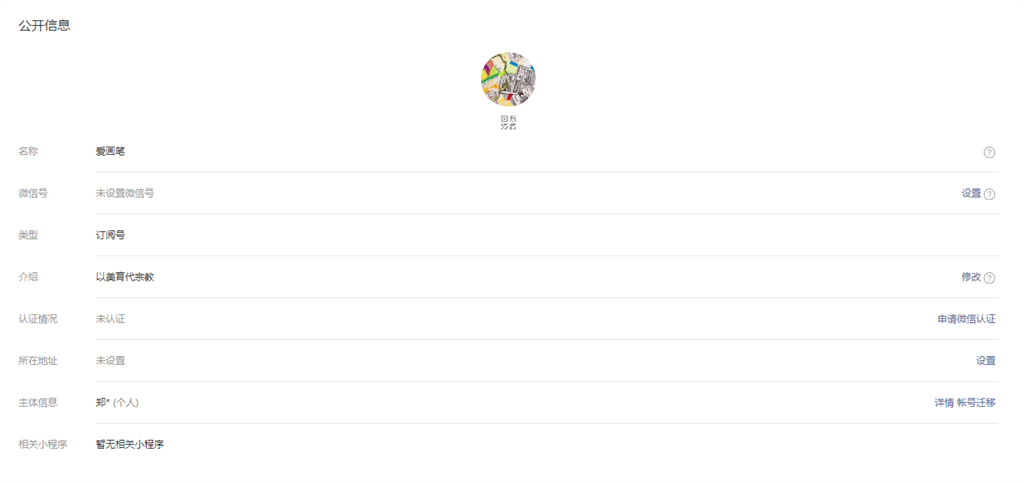The width and height of the screenshot is (1024, 484).
Task: Click the help icon beside 微信号 设置
Action: pyautogui.click(x=989, y=194)
